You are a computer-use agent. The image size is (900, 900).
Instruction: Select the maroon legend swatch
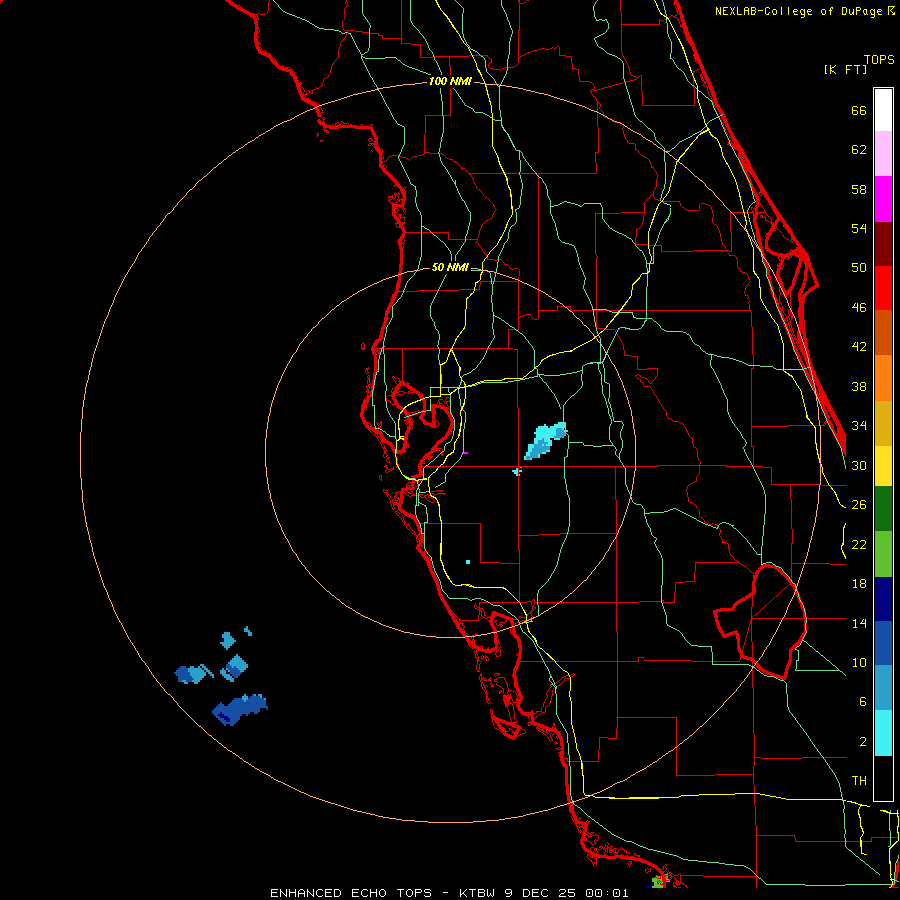point(883,244)
